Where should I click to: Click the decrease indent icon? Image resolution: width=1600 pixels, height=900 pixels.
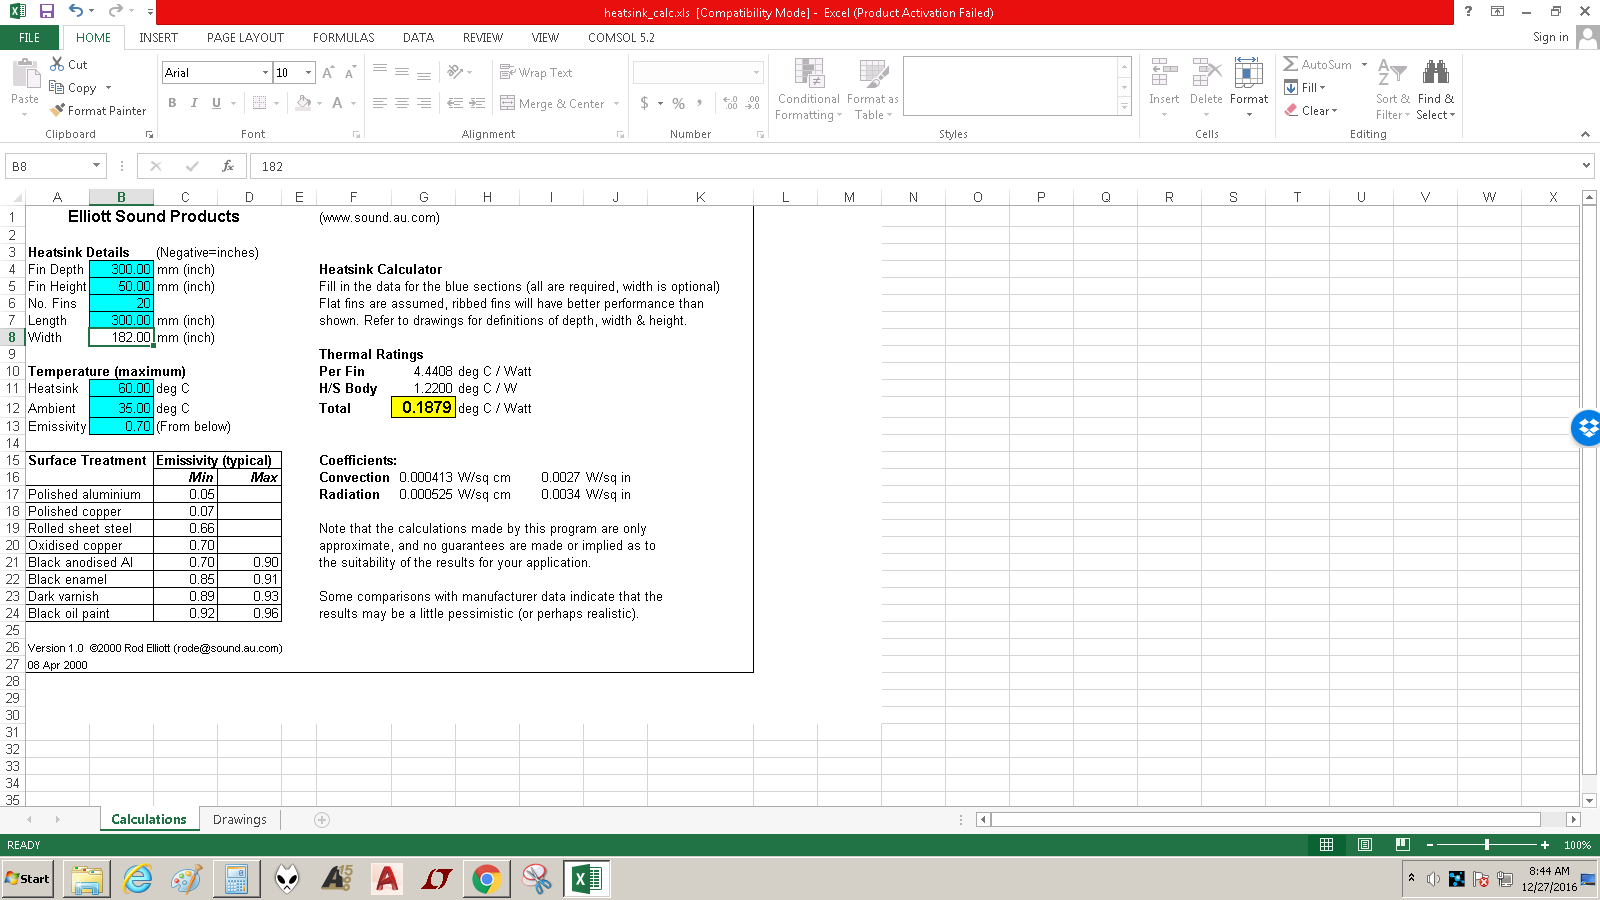(455, 103)
